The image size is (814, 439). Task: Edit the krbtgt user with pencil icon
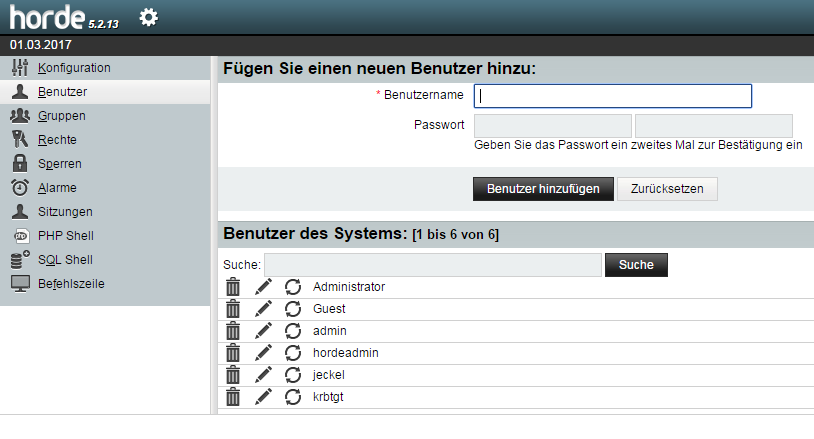263,397
